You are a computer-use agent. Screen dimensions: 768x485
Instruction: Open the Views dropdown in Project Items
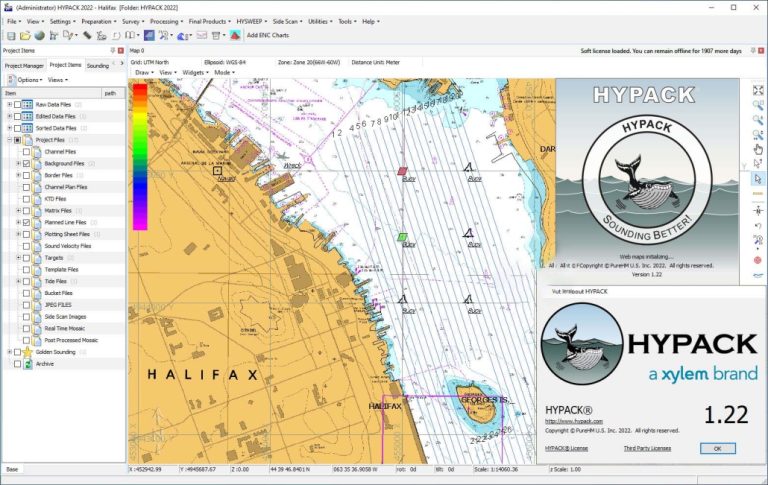[x=57, y=80]
